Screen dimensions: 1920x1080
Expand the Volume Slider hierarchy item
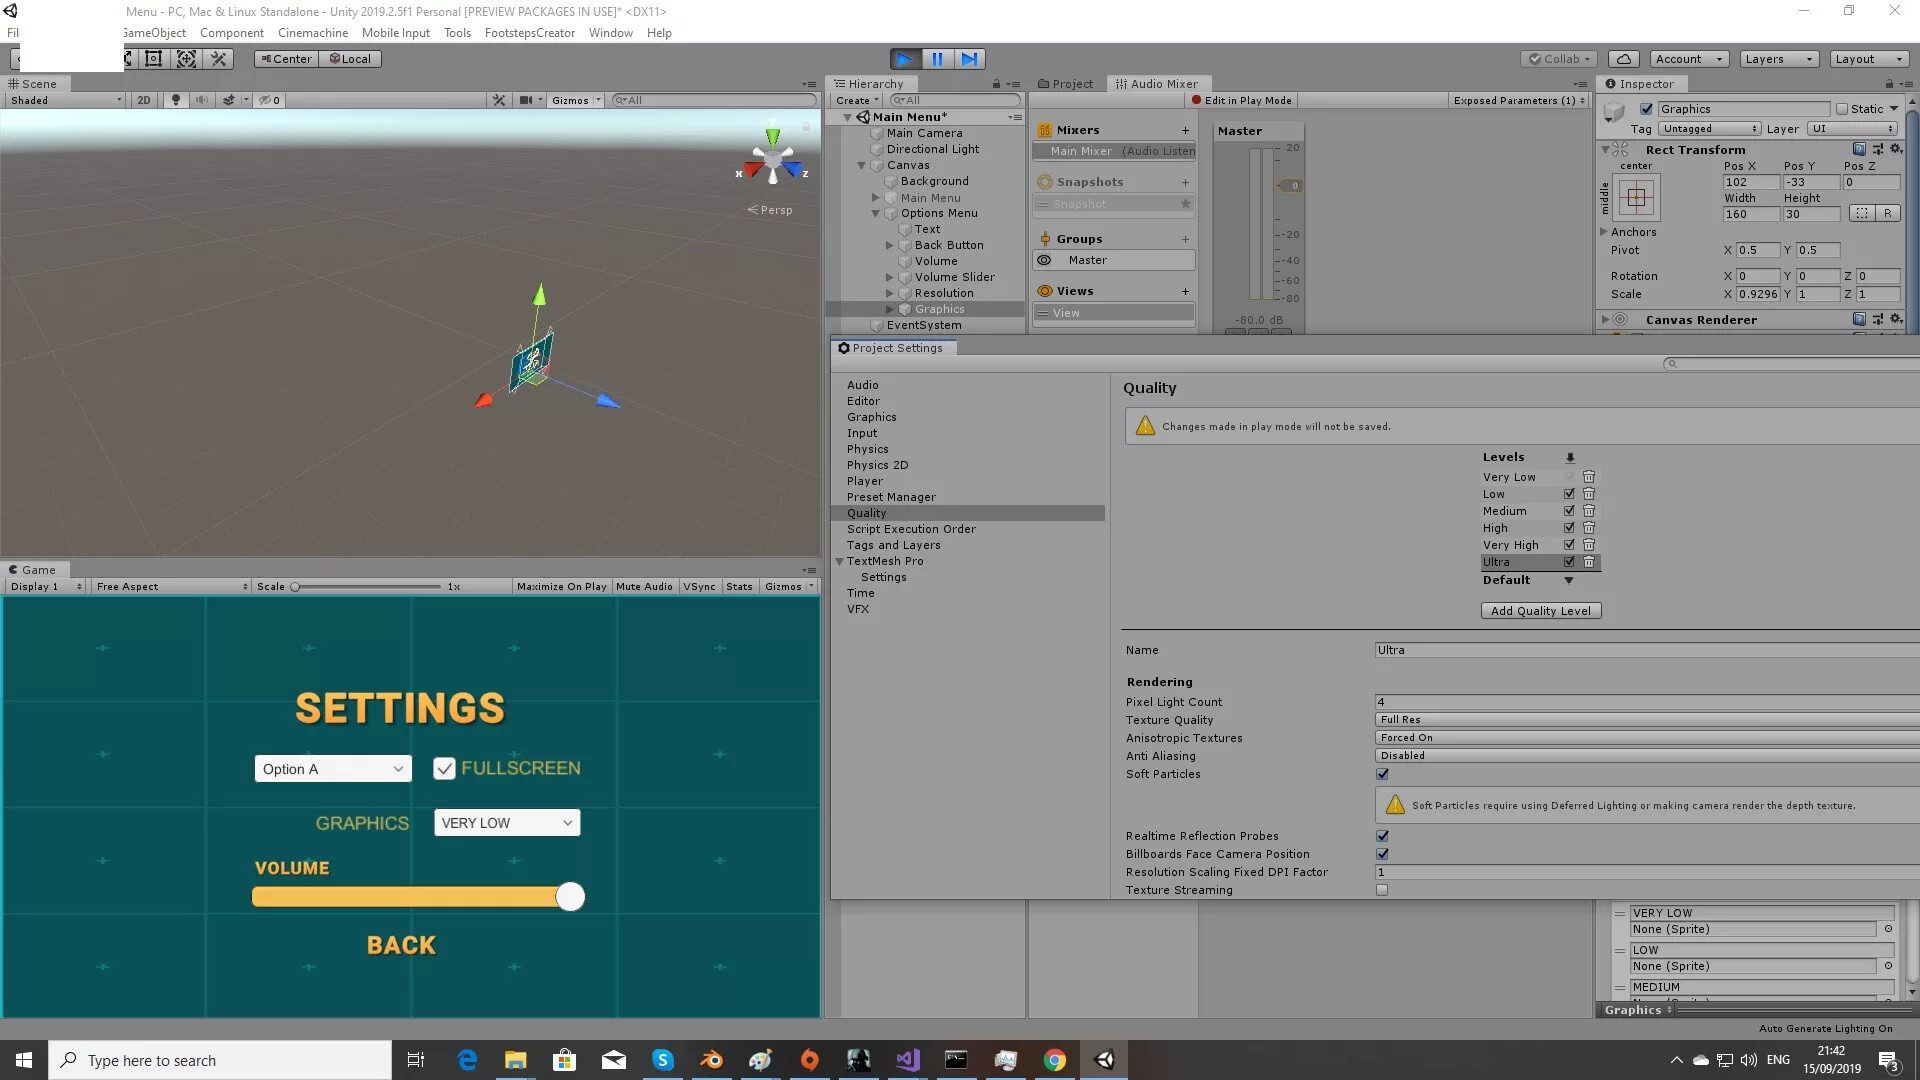coord(890,277)
